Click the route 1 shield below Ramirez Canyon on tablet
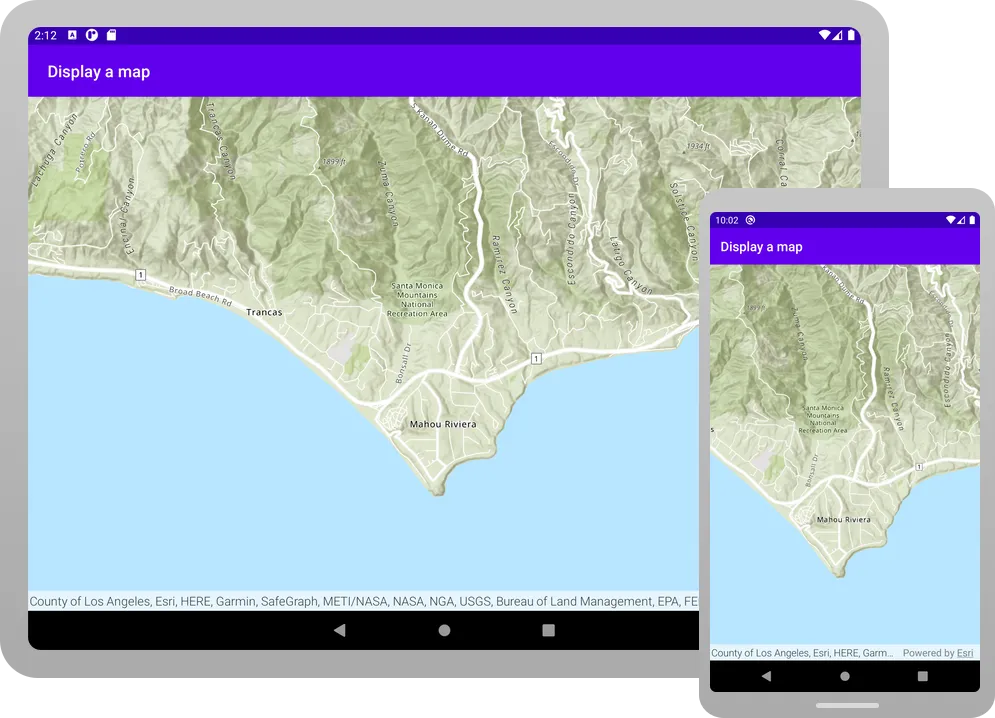The image size is (995, 718). click(536, 359)
